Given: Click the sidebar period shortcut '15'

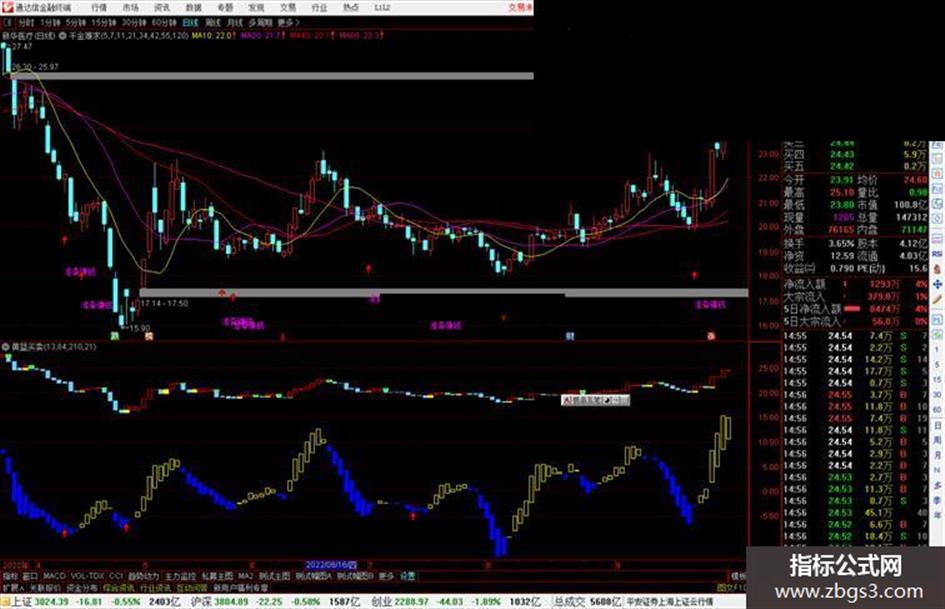Looking at the screenshot, I should tap(937, 380).
